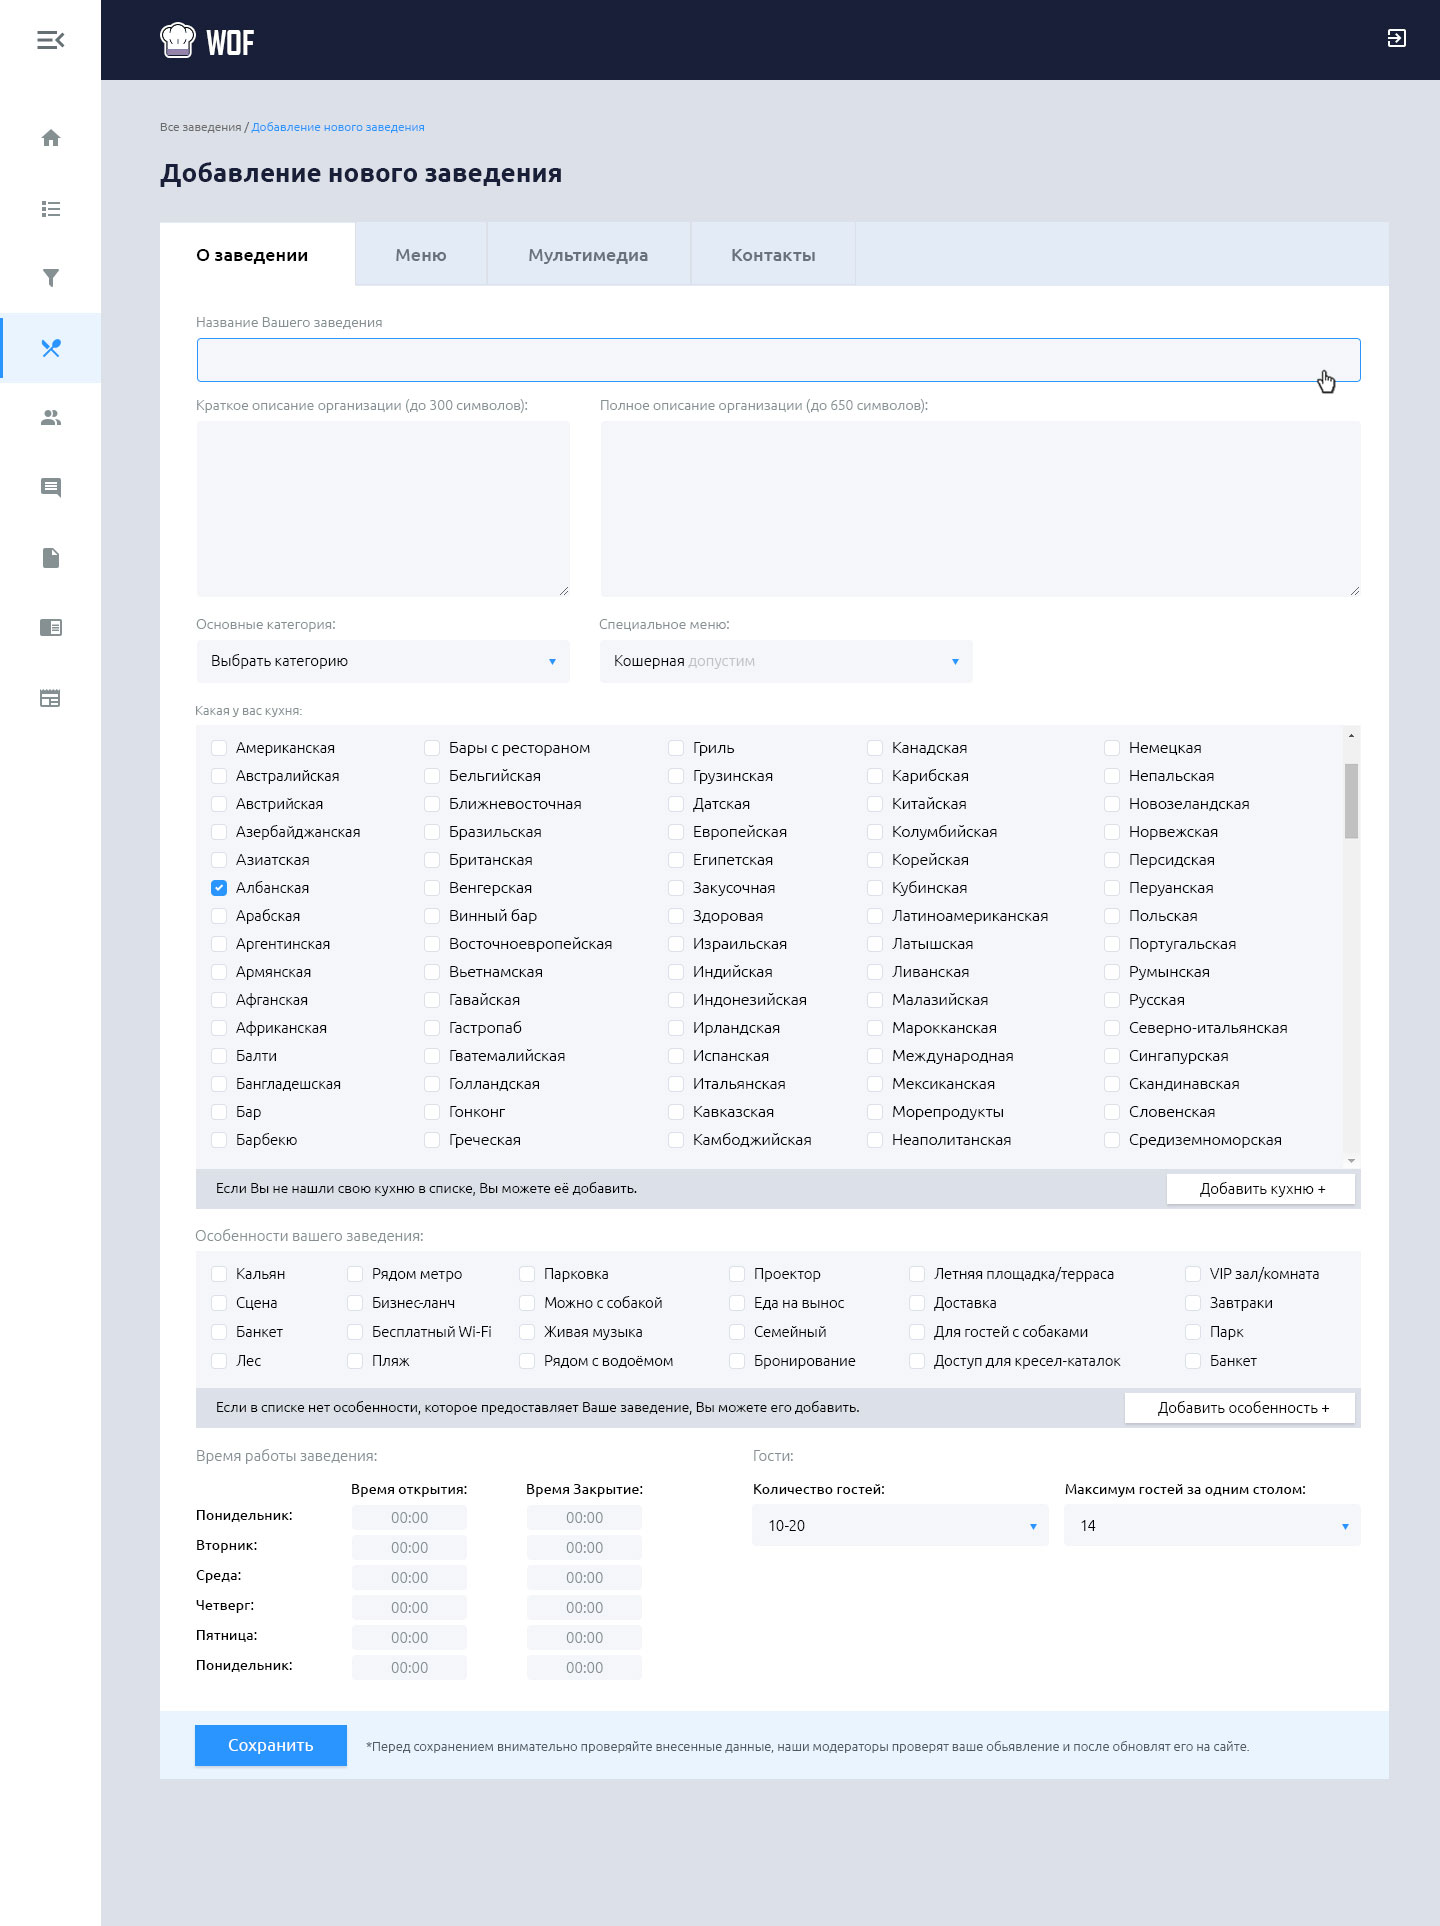
Task: Click the cuisine list scrollbar thumb
Action: 1351,801
